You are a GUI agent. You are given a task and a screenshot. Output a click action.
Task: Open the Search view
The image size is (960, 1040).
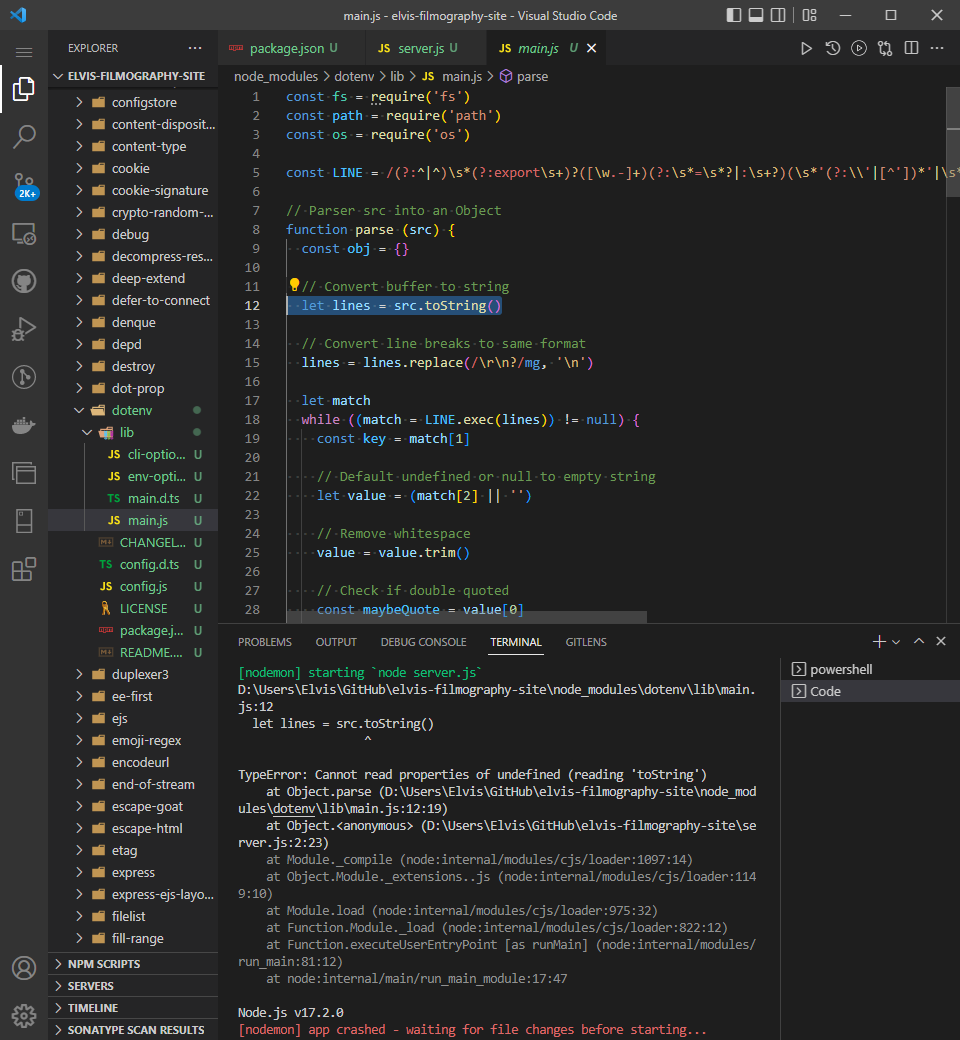[x=24, y=137]
